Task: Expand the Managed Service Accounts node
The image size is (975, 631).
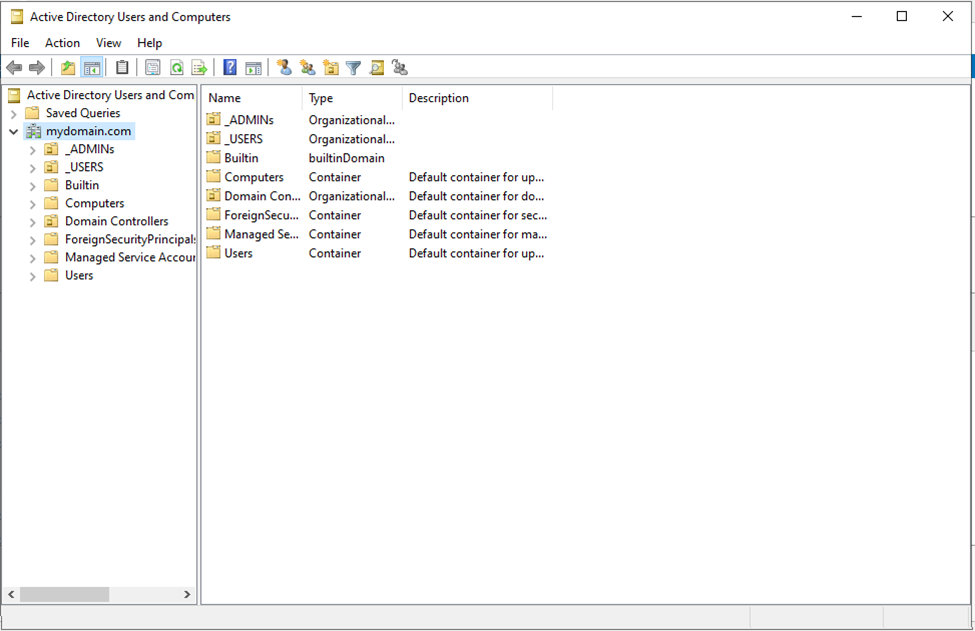Action: coord(33,258)
